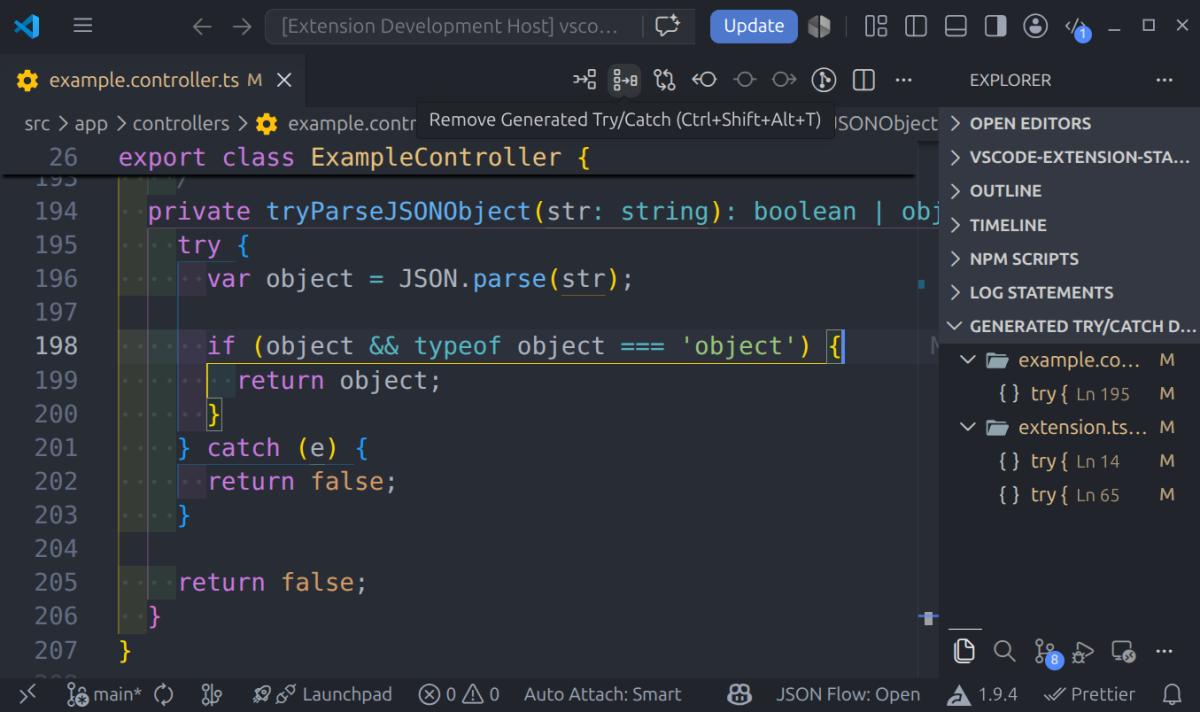Open Source Control view with badge 8
The height and width of the screenshot is (712, 1200).
1046,652
